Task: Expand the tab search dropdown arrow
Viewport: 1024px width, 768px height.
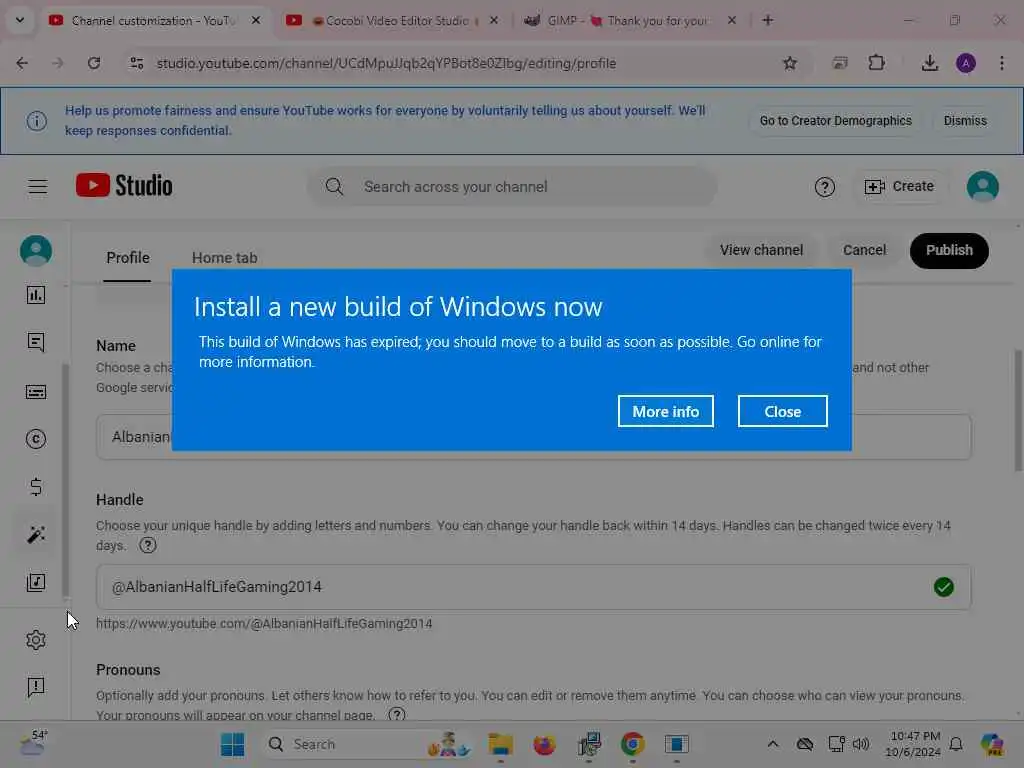Action: (20, 20)
